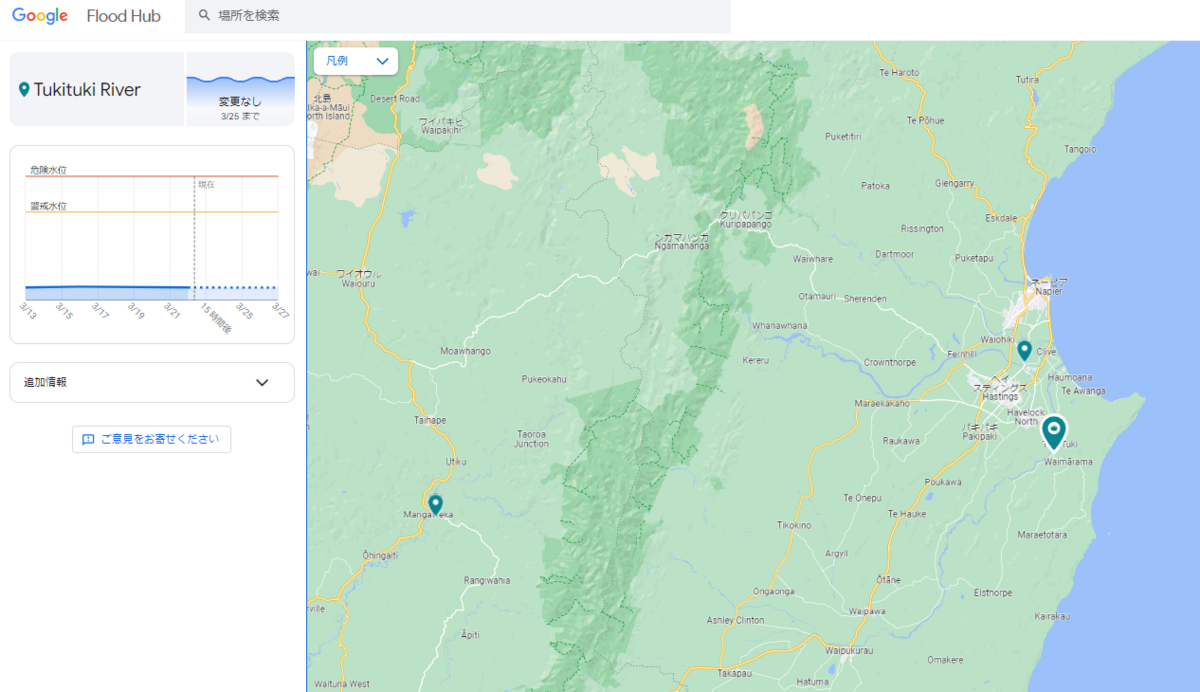Click the 現在 marker on the chart
This screenshot has height=692, width=1200.
click(x=206, y=185)
